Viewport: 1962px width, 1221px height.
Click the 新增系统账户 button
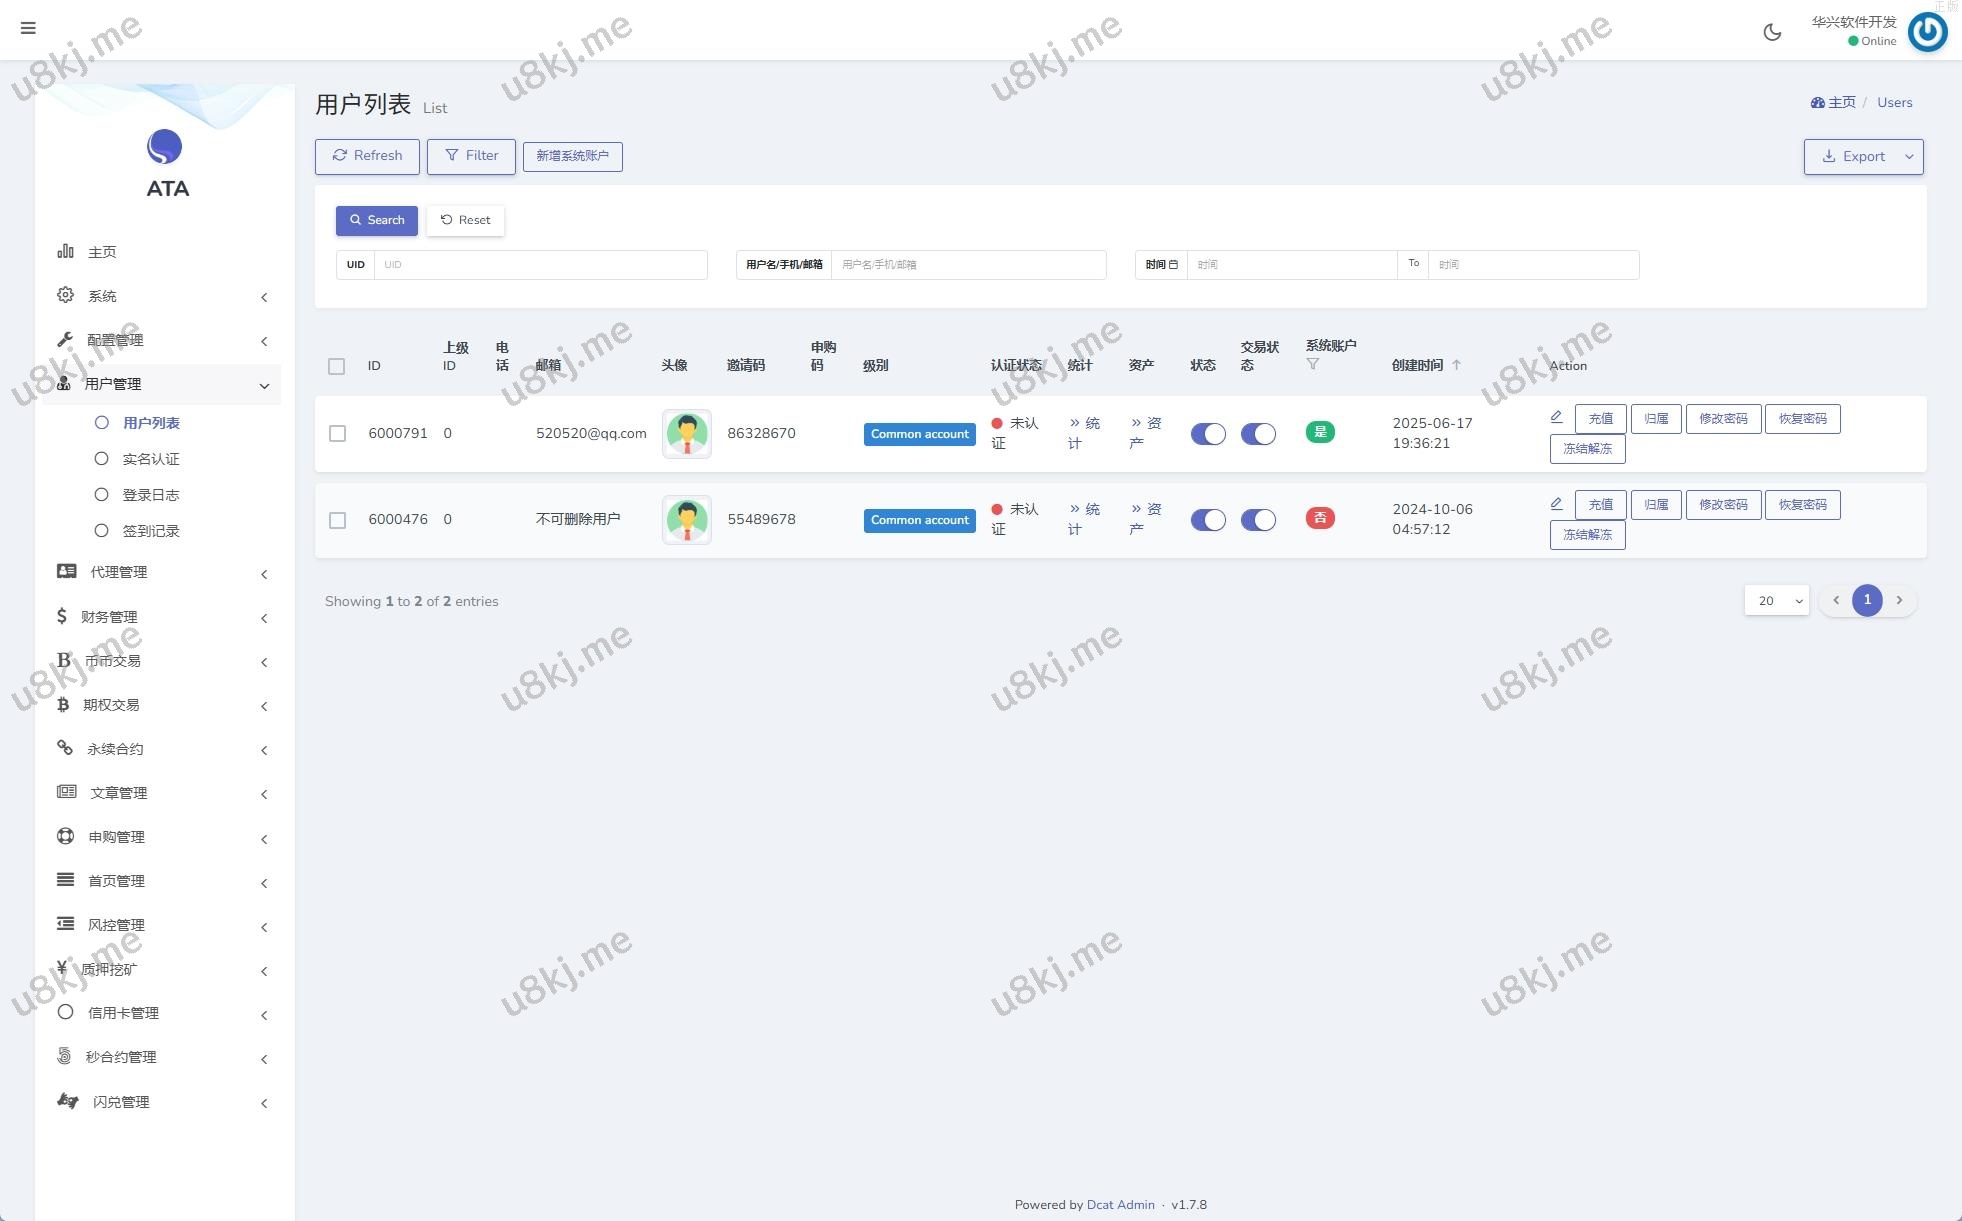pos(572,156)
